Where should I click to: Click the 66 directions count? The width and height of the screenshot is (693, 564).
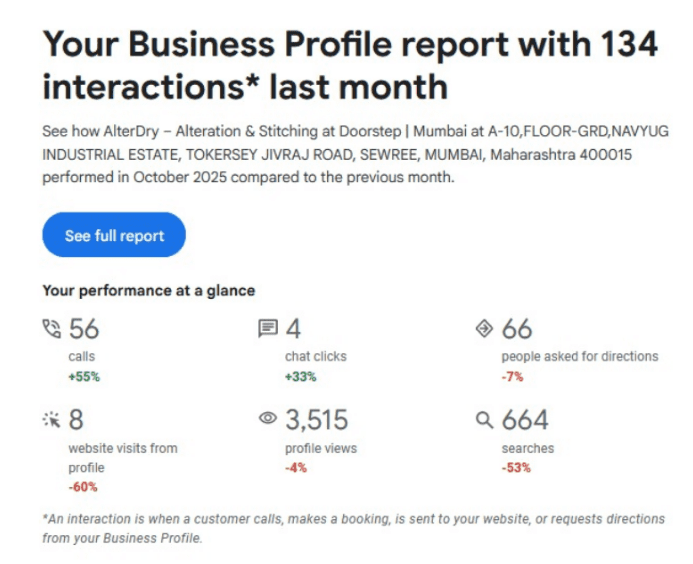point(517,328)
